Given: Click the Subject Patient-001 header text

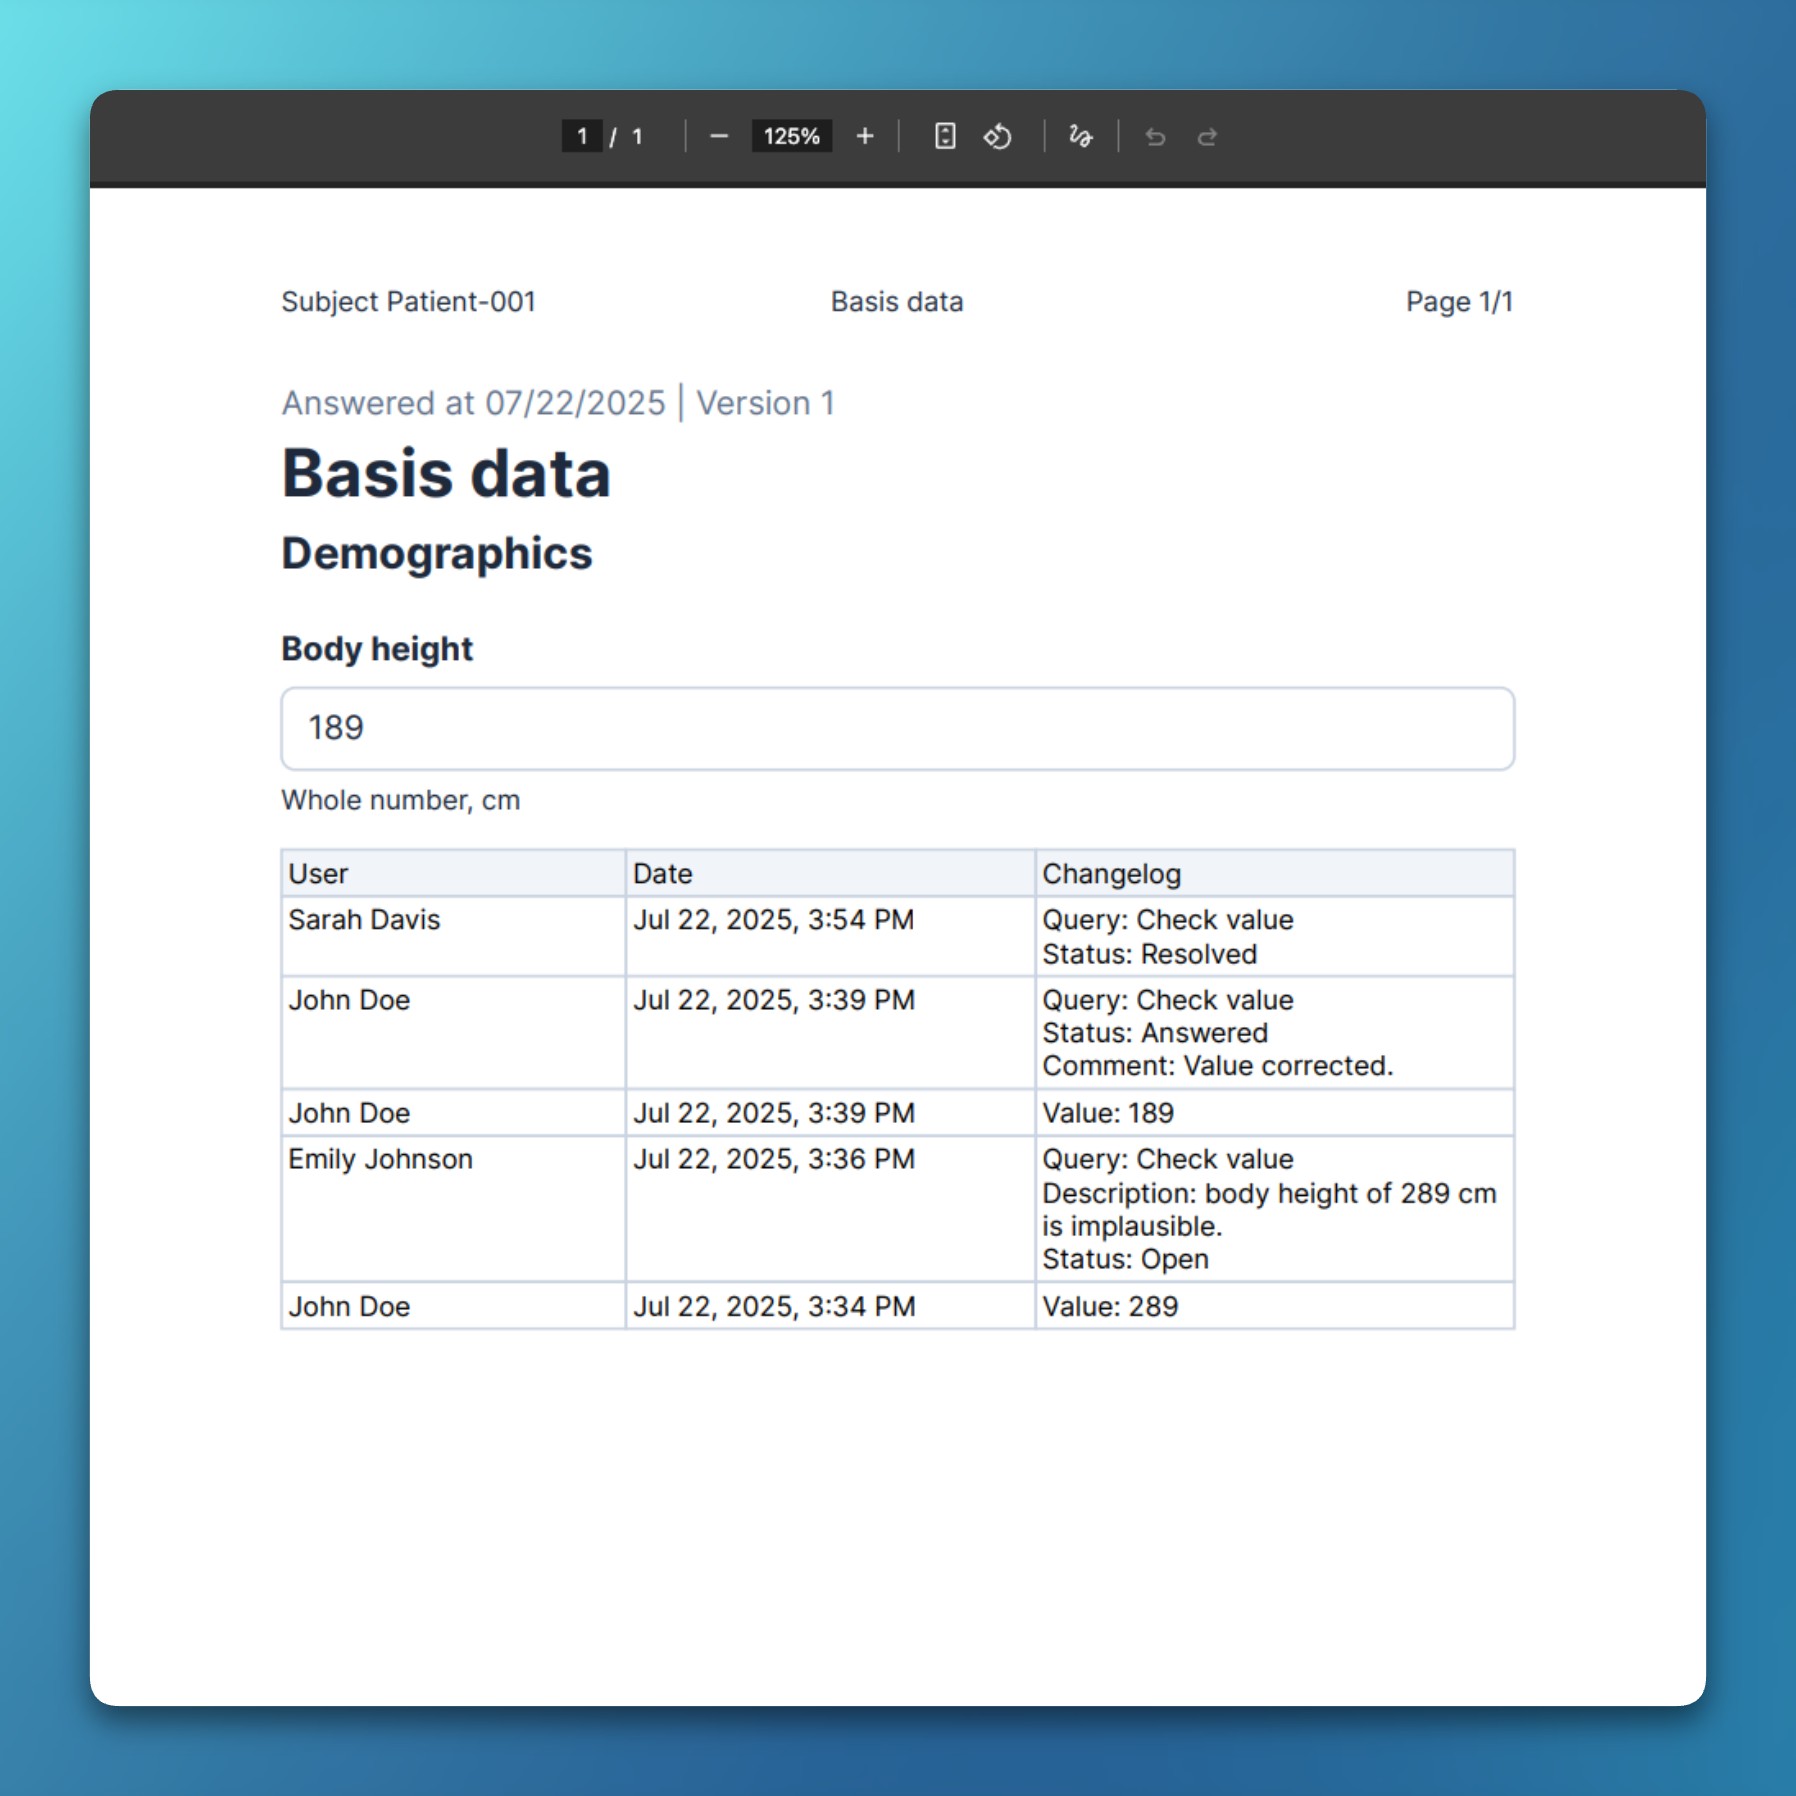Looking at the screenshot, I should pyautogui.click(x=408, y=301).
